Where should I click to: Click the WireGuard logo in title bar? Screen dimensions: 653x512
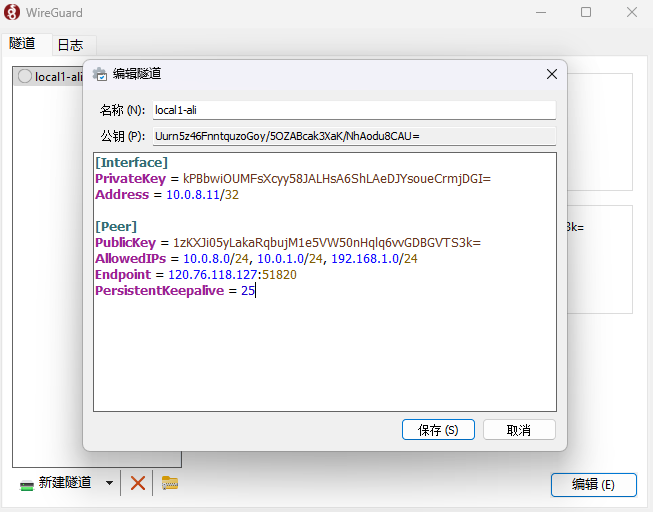coord(15,13)
